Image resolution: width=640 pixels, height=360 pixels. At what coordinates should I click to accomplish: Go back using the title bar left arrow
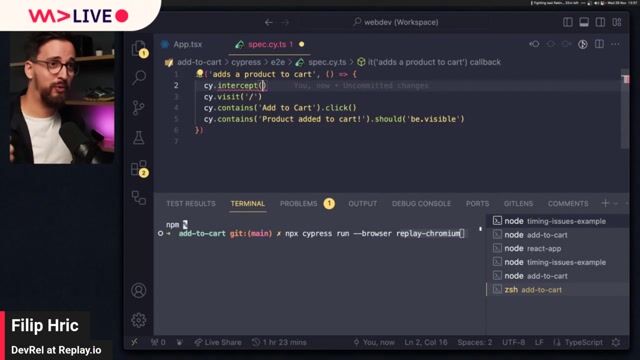point(269,22)
